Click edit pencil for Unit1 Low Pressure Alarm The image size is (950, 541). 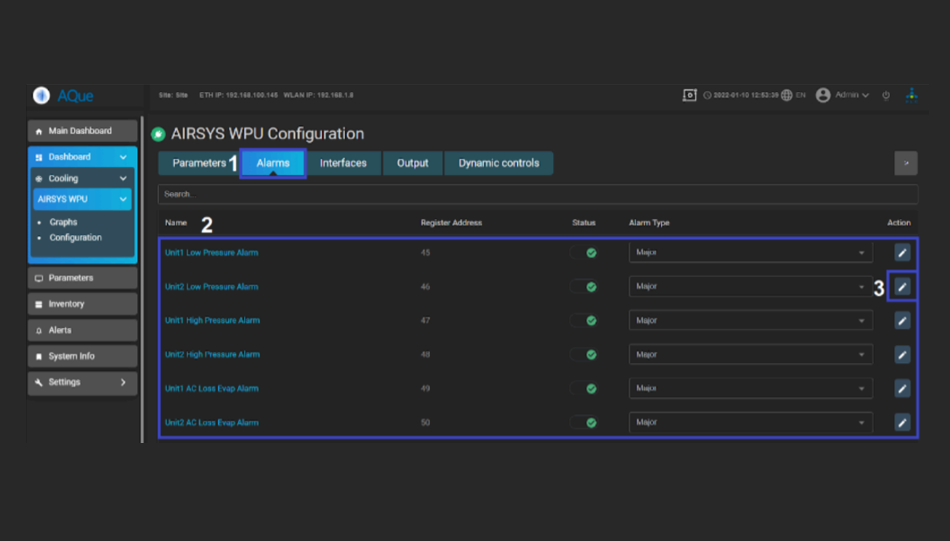(x=902, y=253)
